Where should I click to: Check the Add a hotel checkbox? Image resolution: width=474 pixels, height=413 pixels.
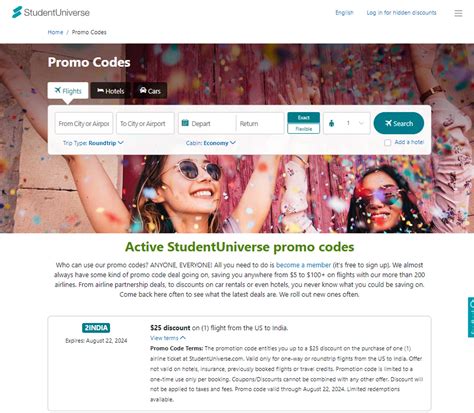tap(387, 143)
